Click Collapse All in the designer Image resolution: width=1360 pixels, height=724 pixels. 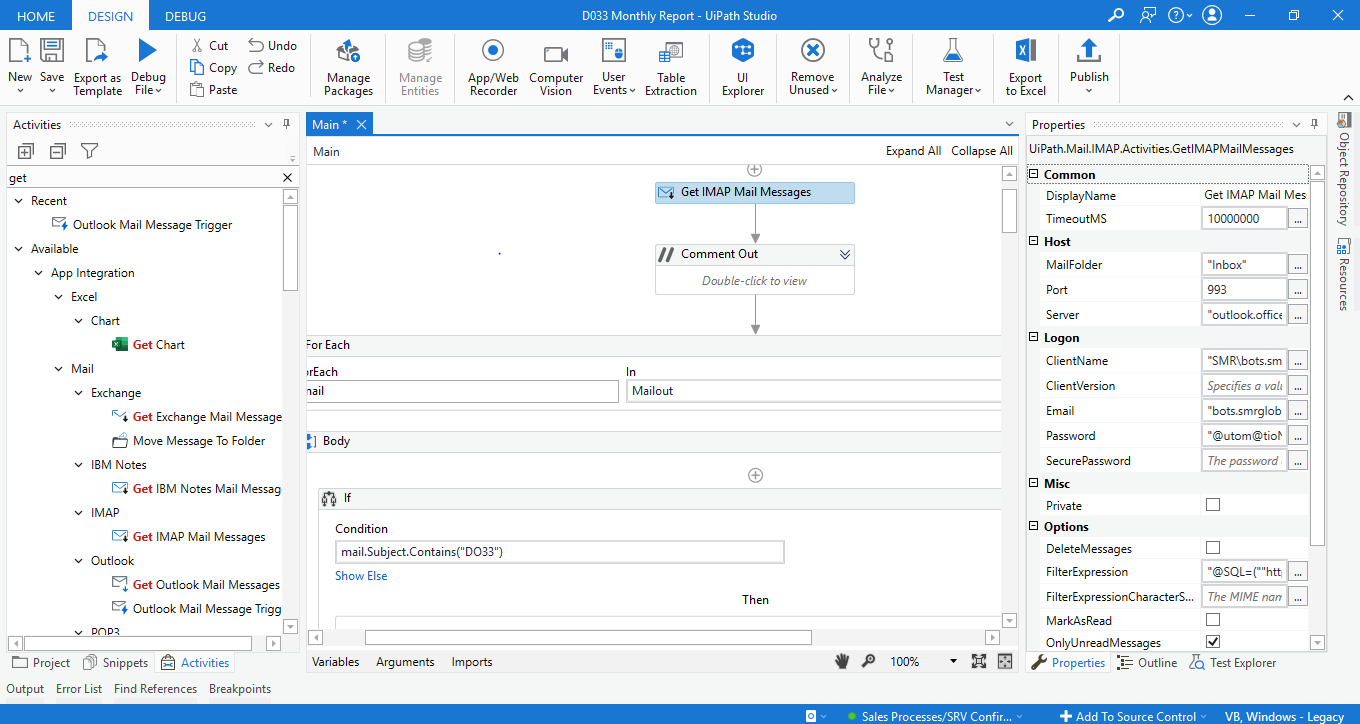pos(982,151)
